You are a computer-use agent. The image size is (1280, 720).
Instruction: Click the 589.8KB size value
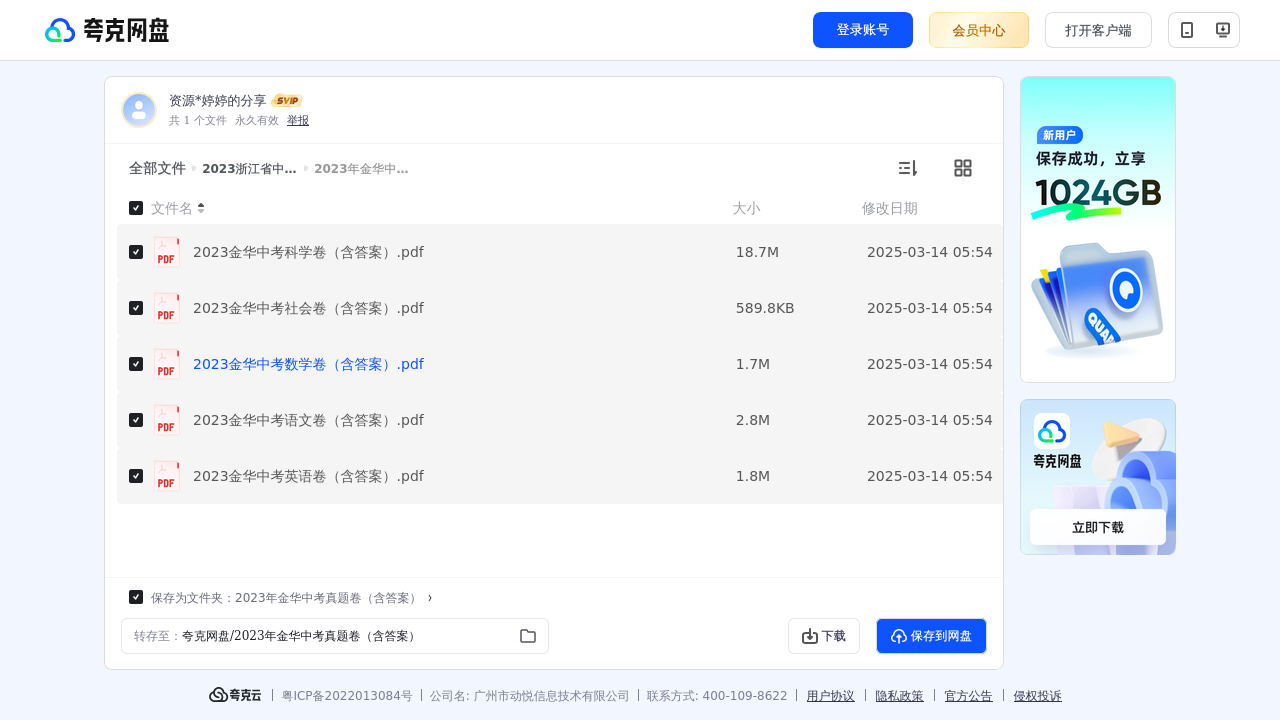(765, 308)
